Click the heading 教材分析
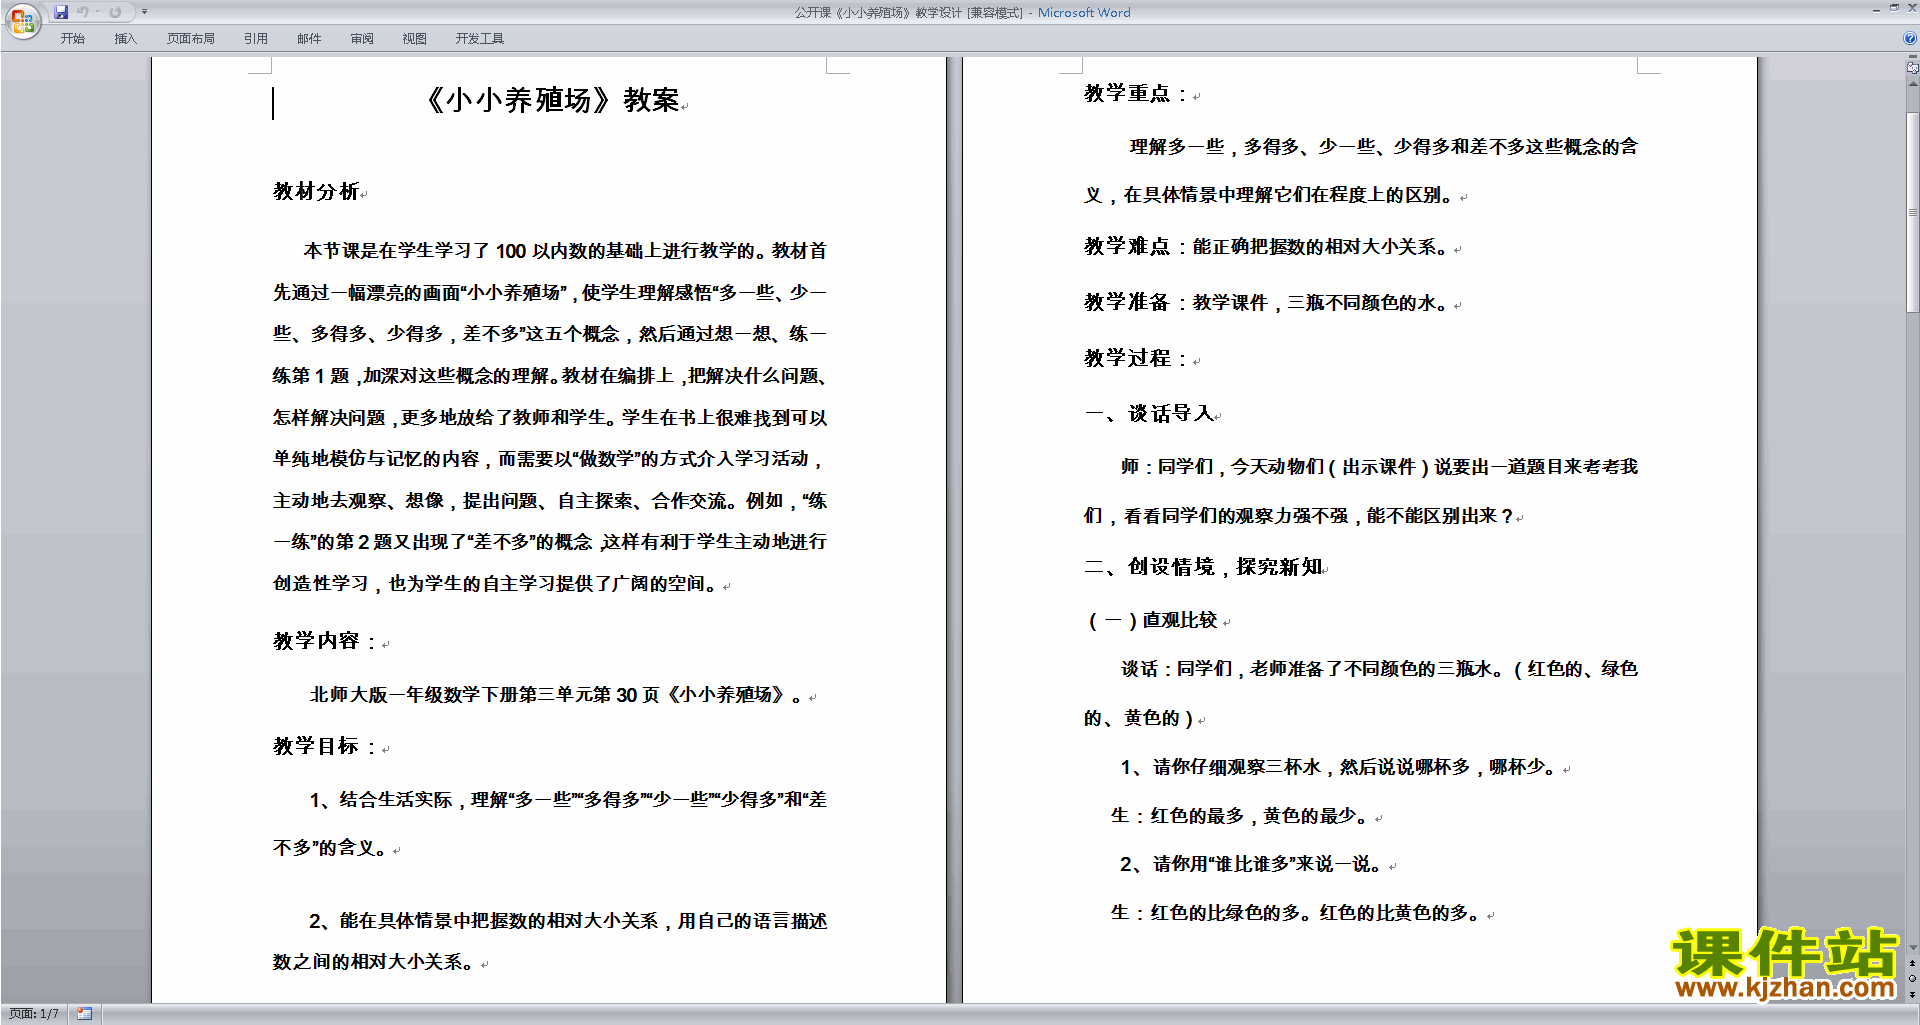Viewport: 1920px width, 1025px height. pyautogui.click(x=316, y=191)
